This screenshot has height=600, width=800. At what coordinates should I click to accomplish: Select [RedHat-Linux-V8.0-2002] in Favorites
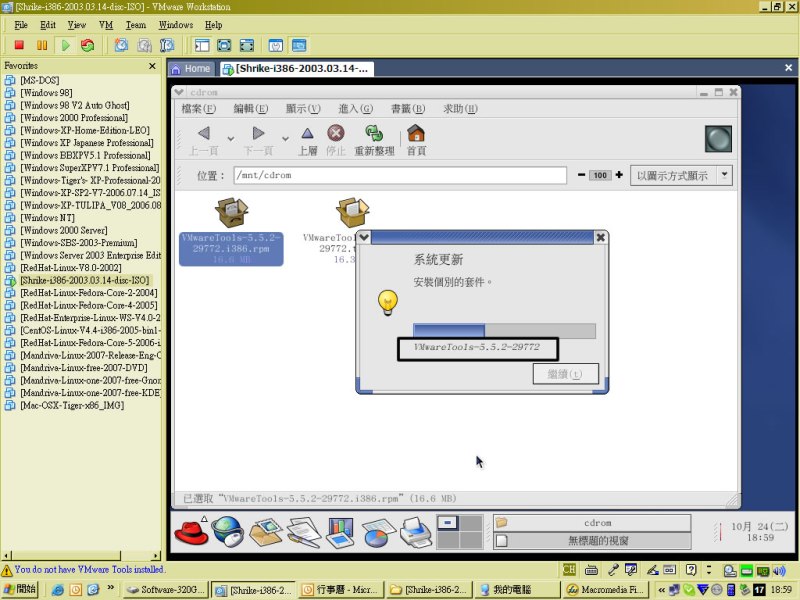[x=70, y=267]
